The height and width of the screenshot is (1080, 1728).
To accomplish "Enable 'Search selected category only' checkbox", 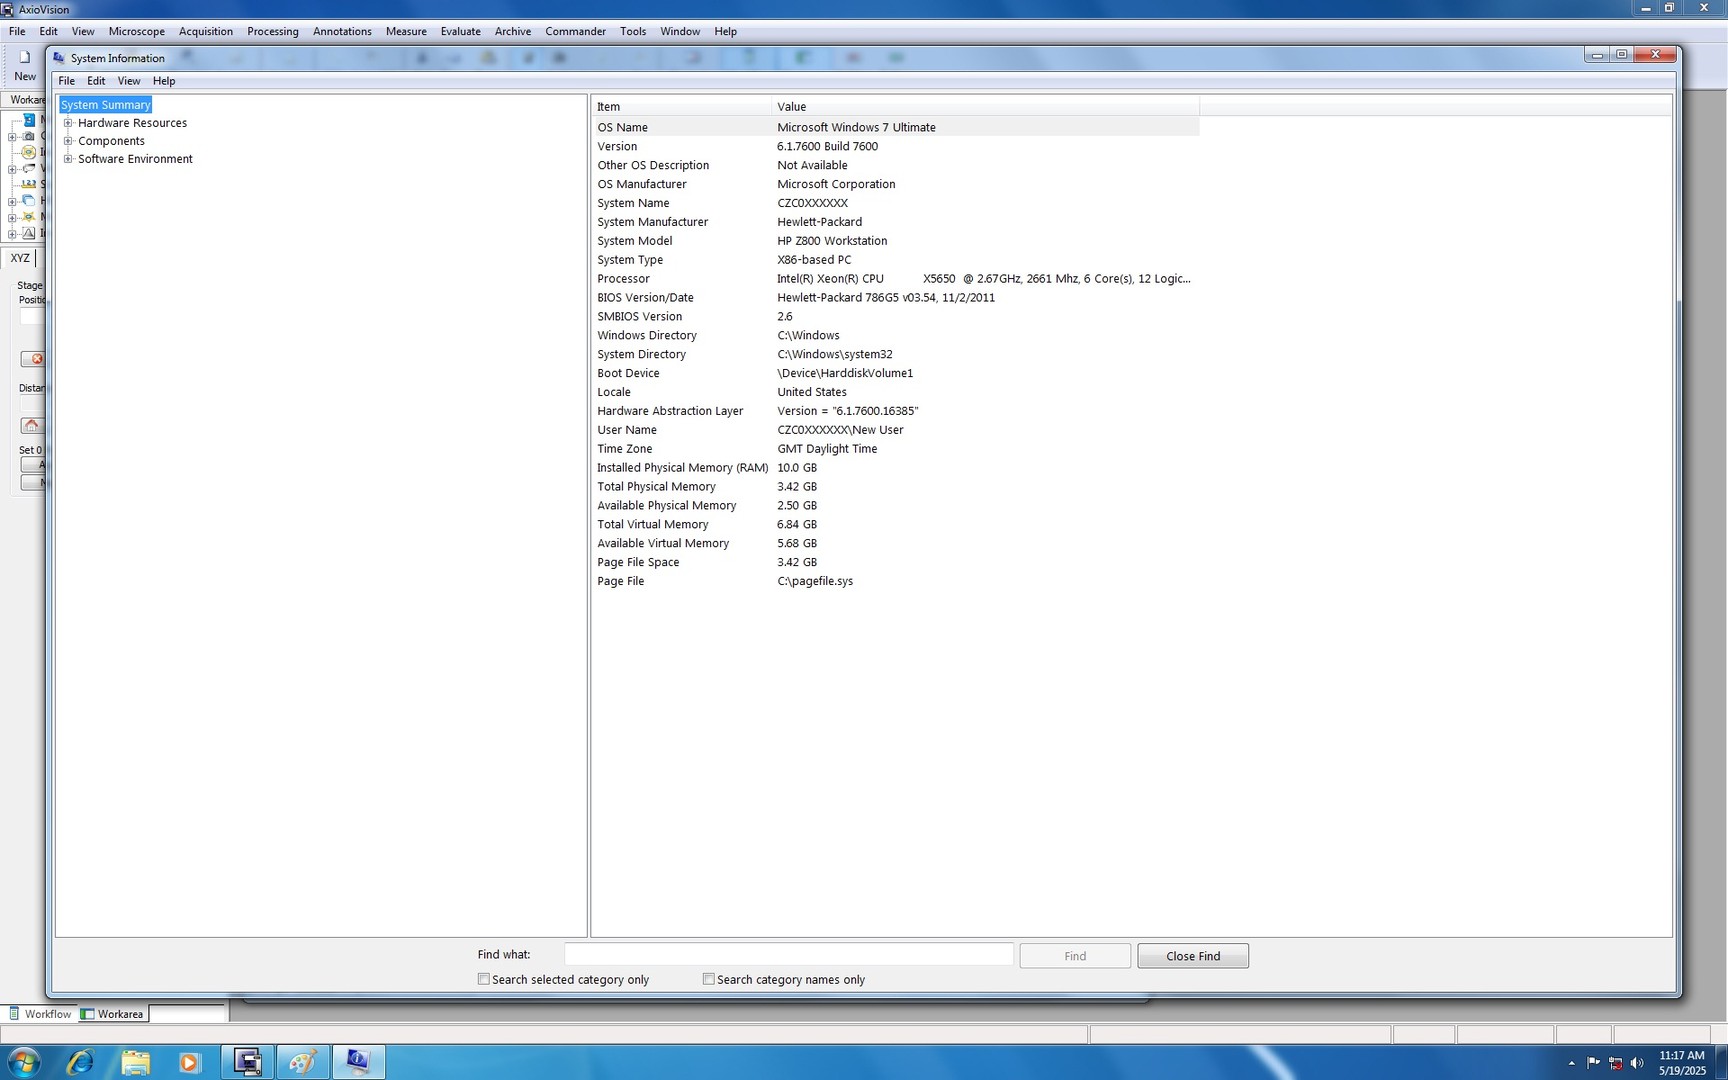I will (484, 980).
